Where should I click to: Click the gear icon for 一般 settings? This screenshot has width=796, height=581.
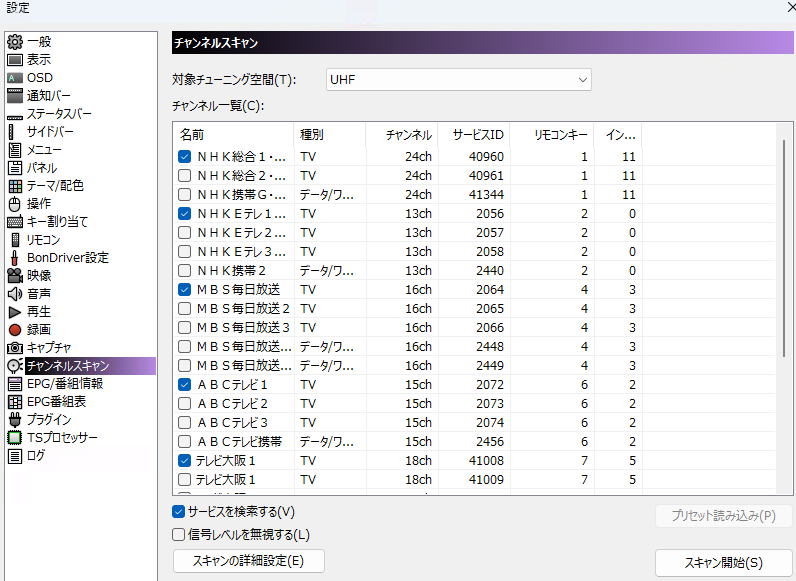[x=15, y=42]
